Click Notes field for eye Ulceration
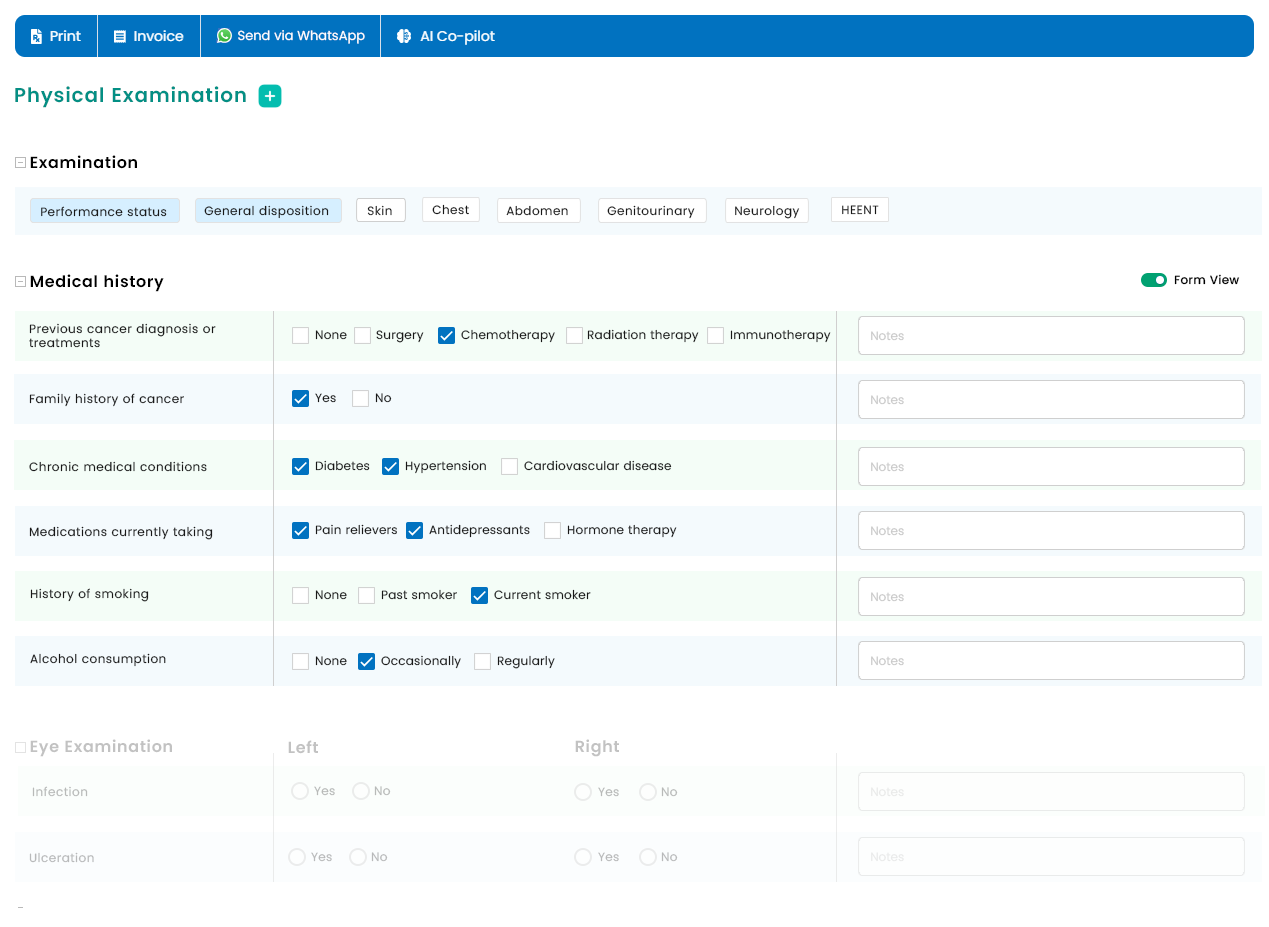The image size is (1269, 927). coord(1051,857)
